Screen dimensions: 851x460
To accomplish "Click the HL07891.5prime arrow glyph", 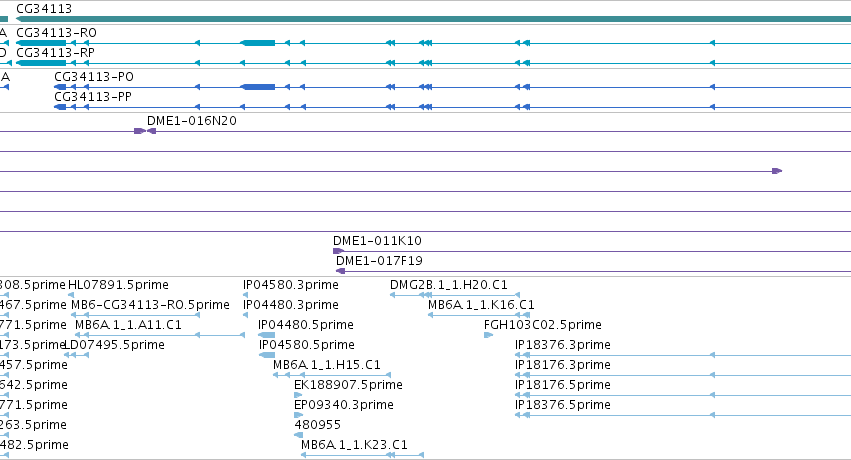I will pyautogui.click(x=71, y=295).
